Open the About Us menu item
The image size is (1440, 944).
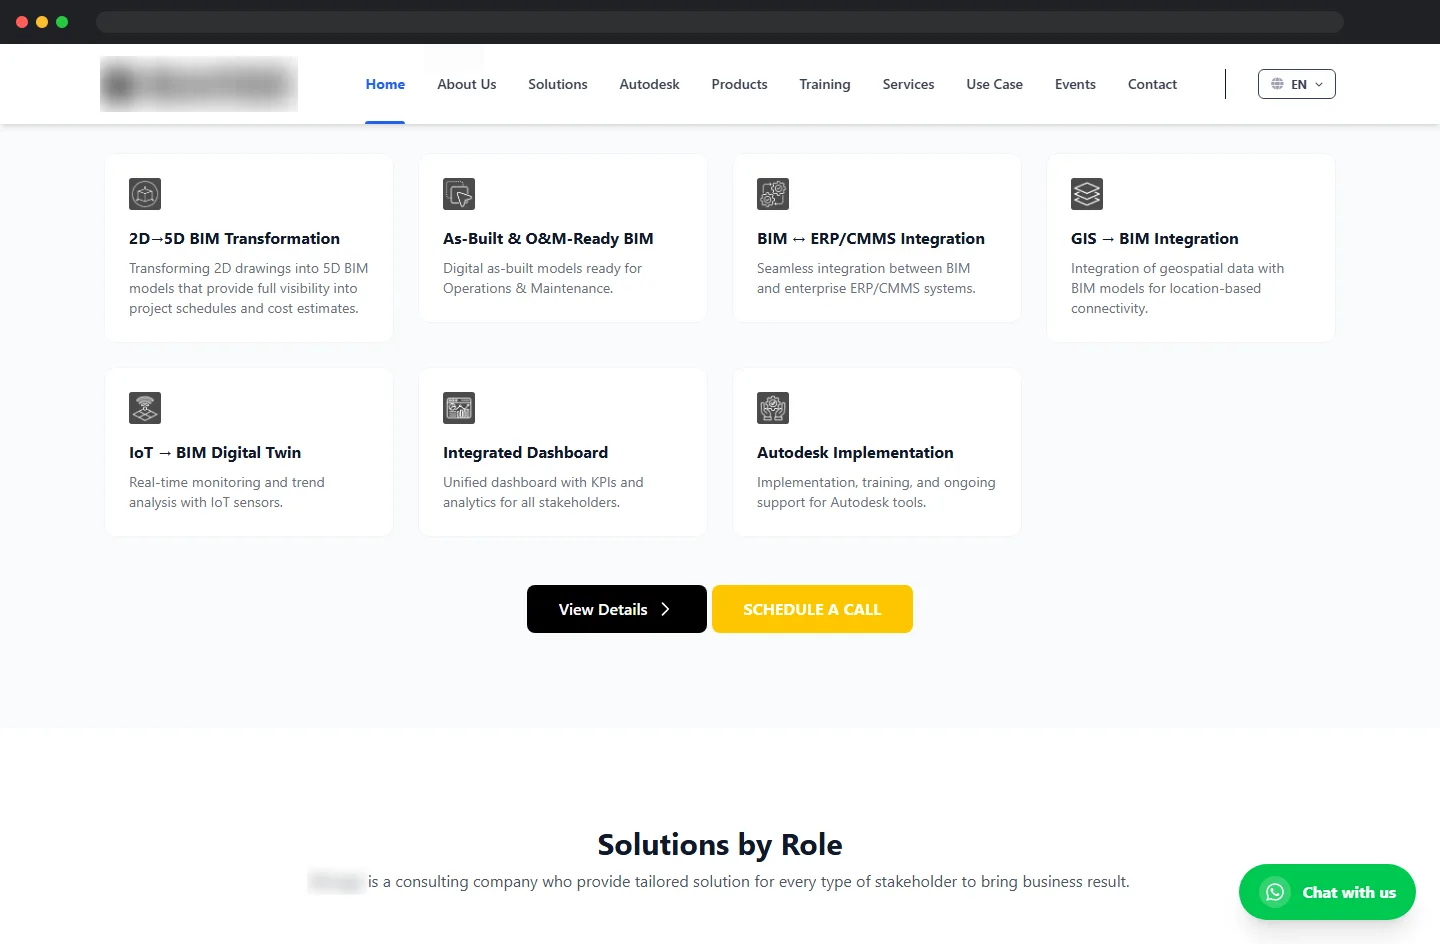(467, 84)
